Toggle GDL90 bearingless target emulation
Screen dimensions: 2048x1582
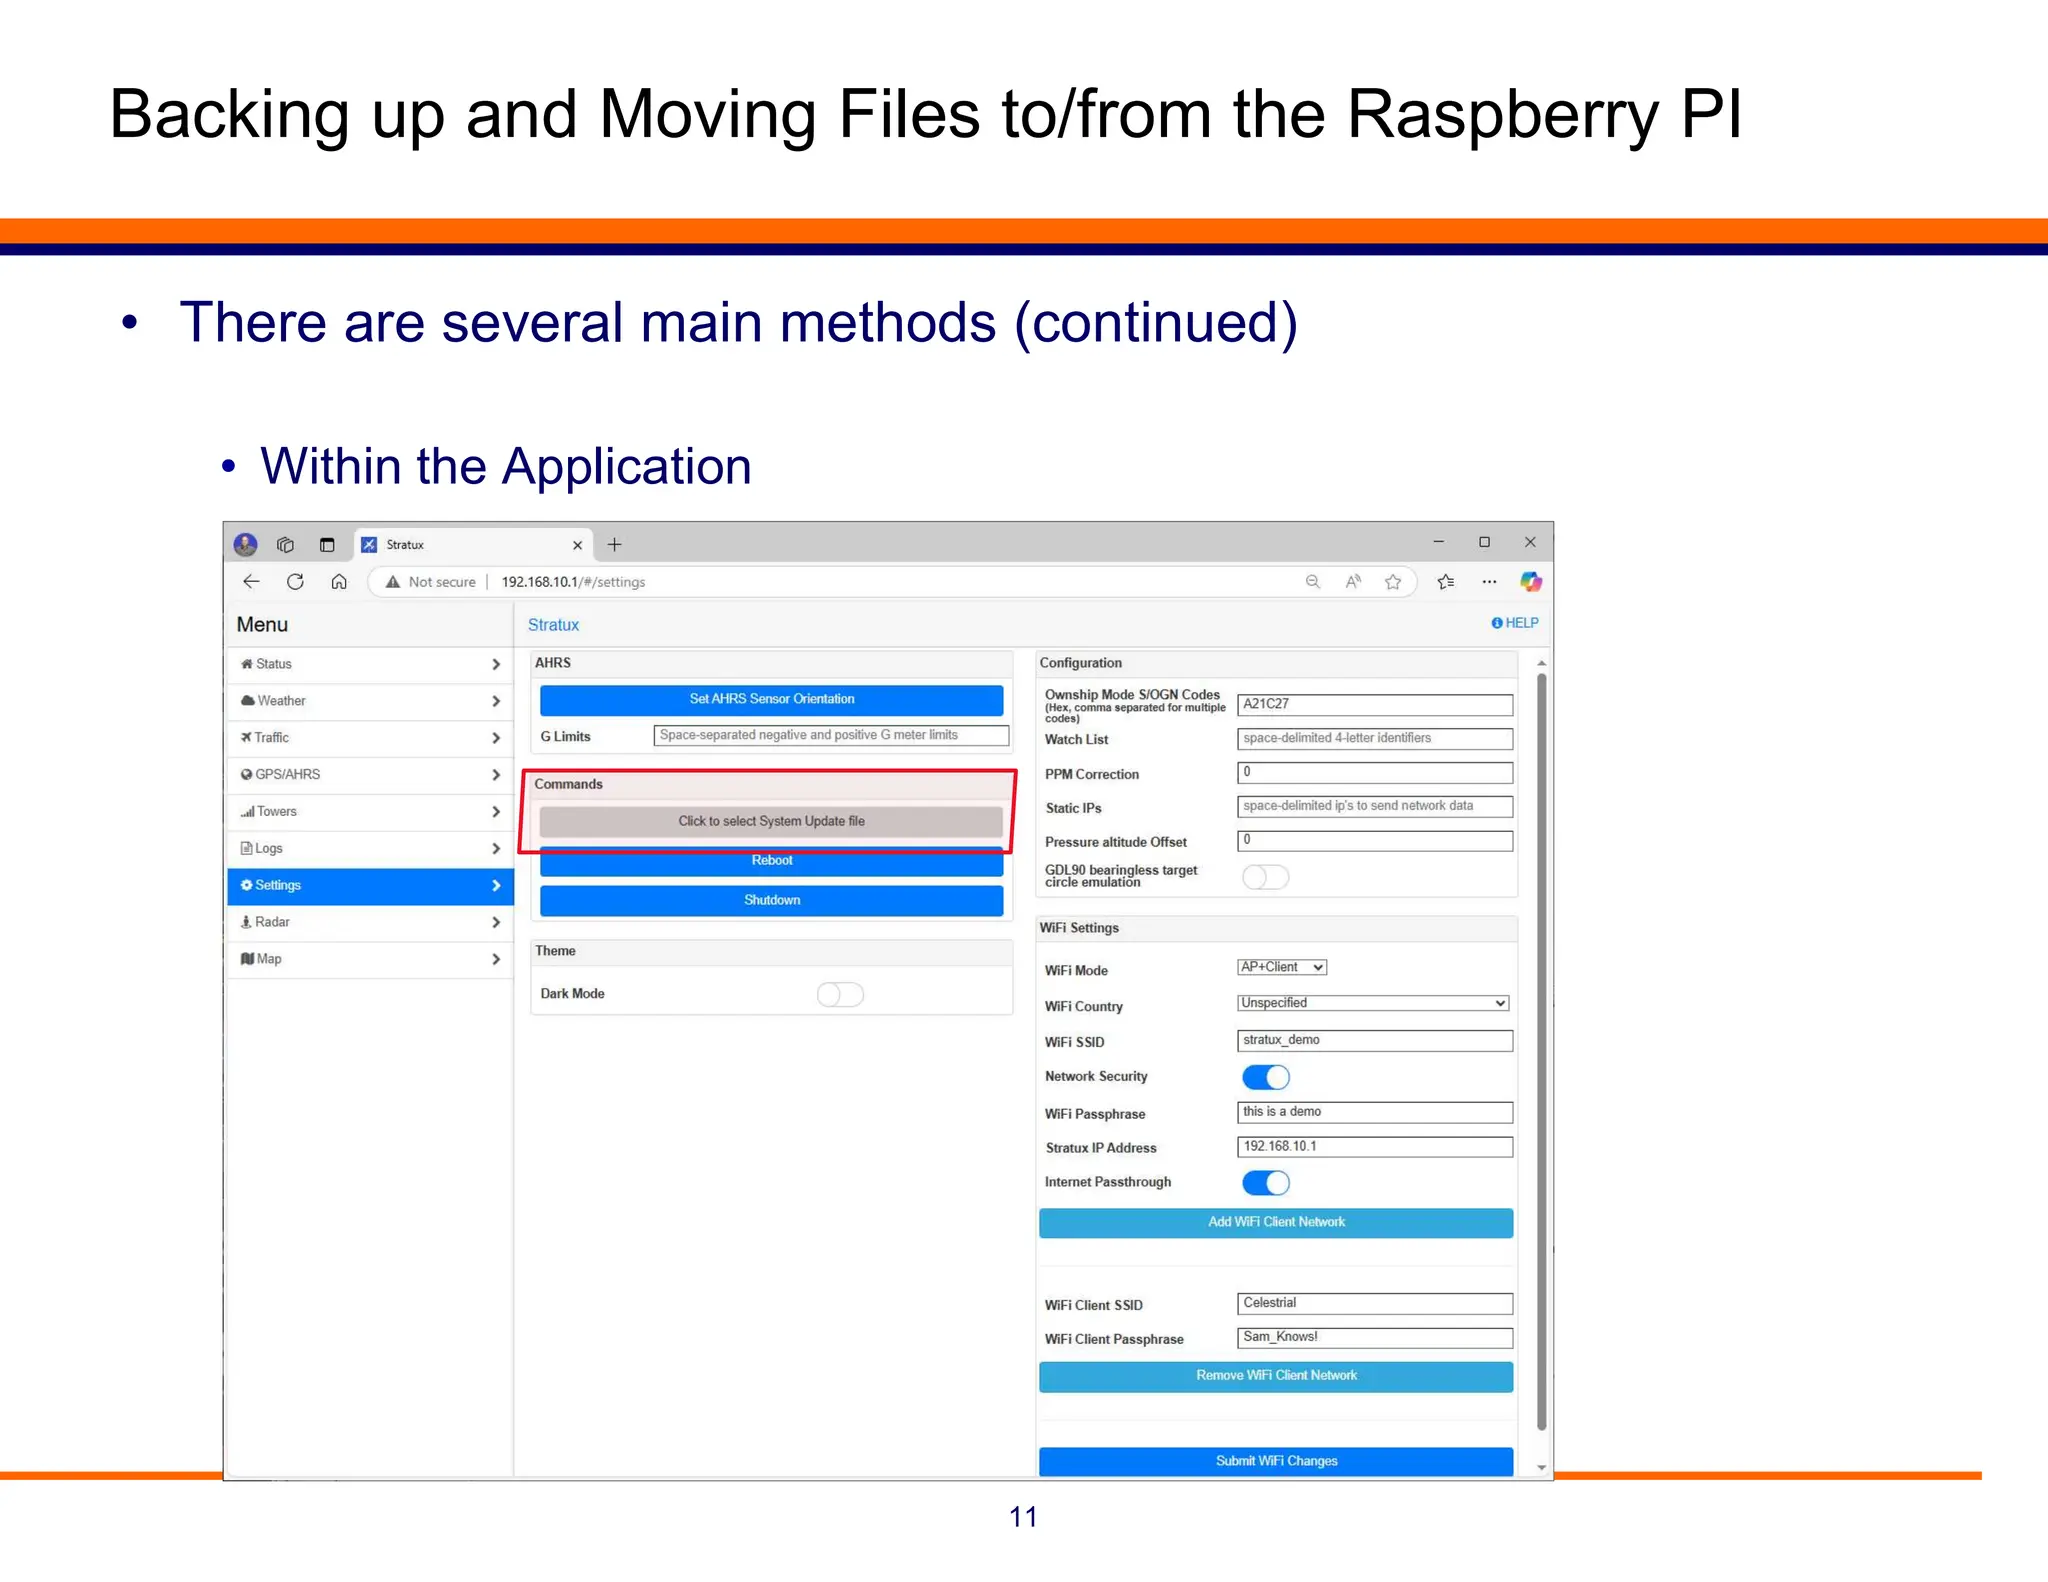click(1265, 877)
